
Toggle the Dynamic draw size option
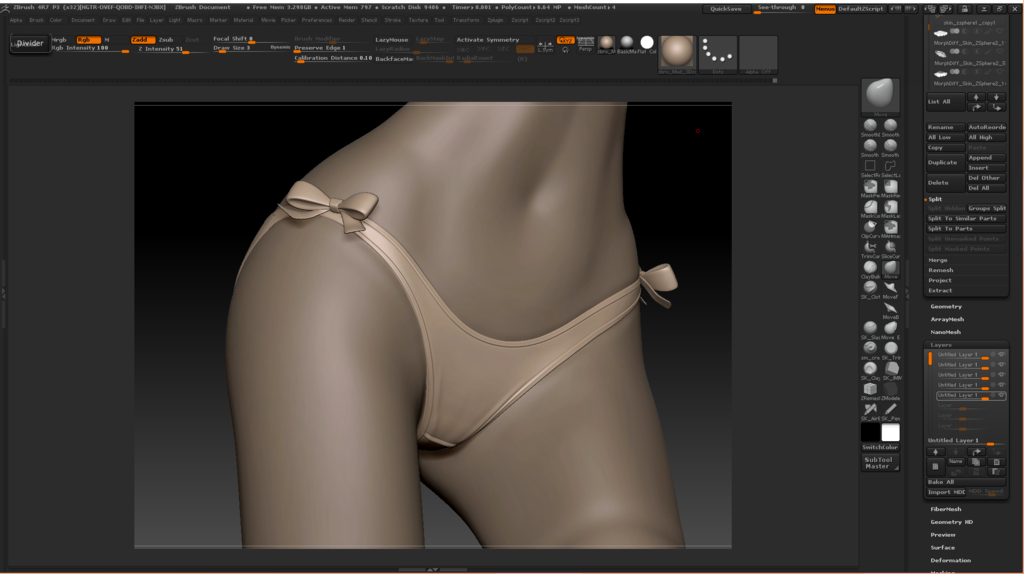tap(280, 48)
